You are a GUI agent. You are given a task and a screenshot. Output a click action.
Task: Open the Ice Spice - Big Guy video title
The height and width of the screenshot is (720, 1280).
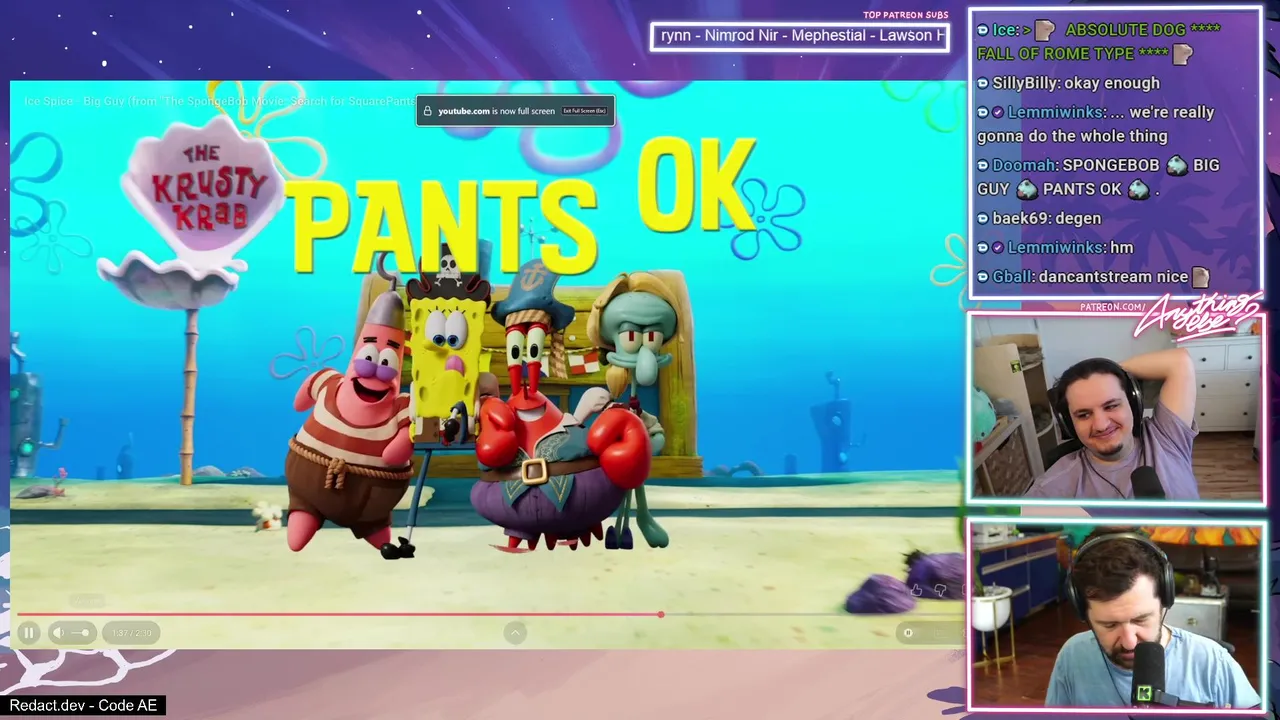[x=219, y=101]
